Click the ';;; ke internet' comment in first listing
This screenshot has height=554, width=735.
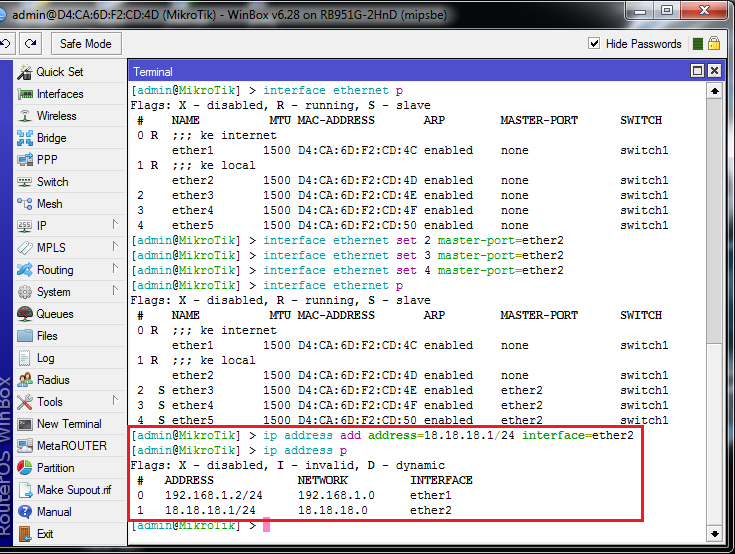click(x=224, y=135)
